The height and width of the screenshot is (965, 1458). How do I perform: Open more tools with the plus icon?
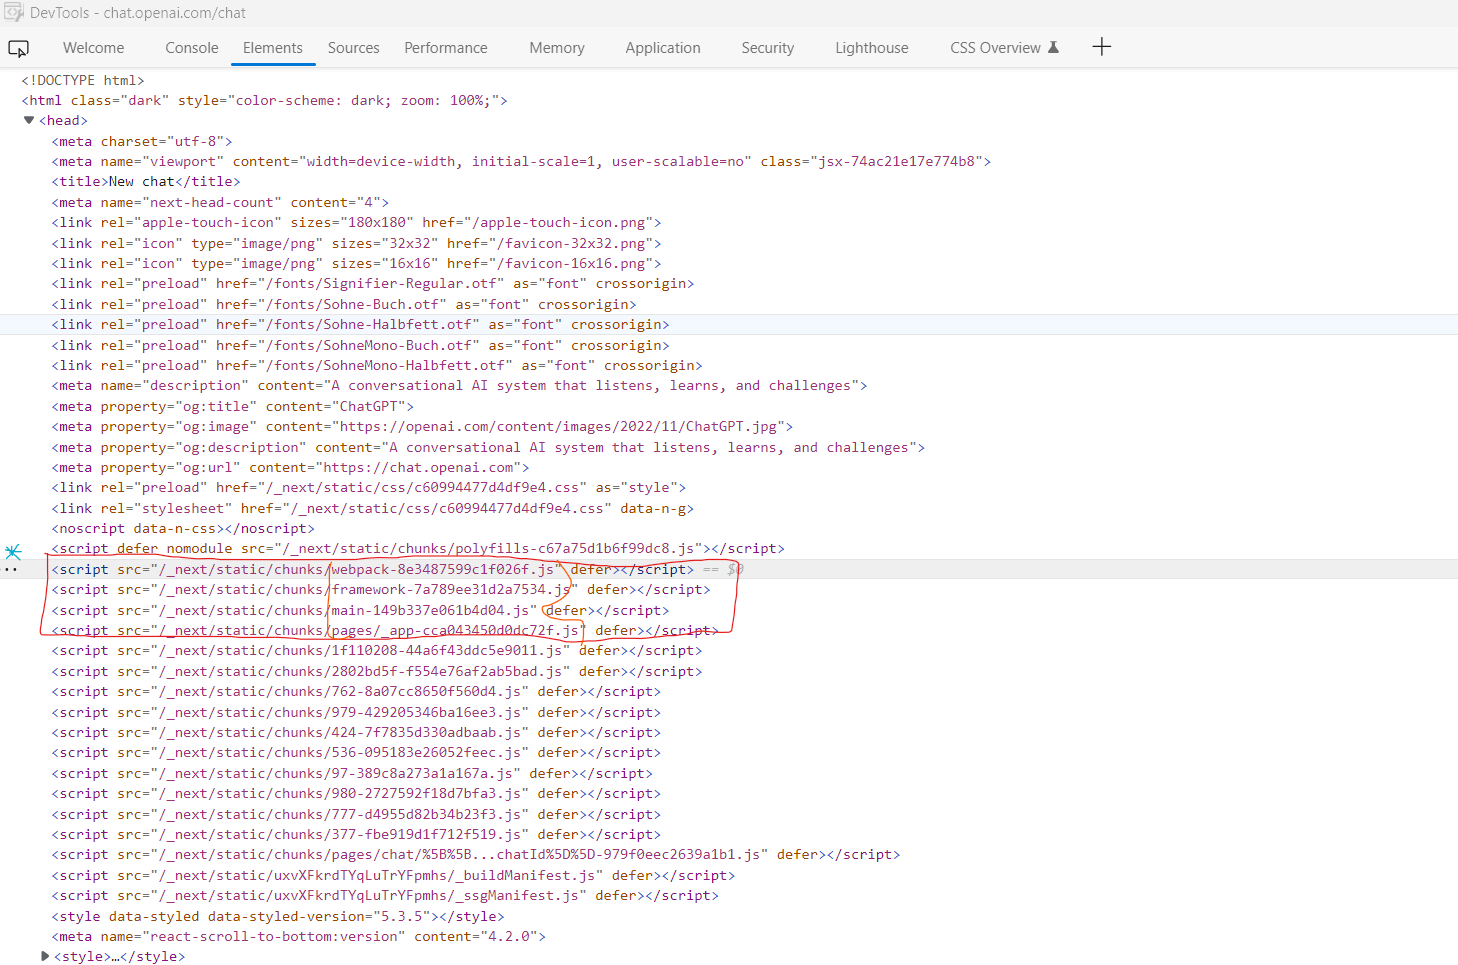pyautogui.click(x=1101, y=46)
